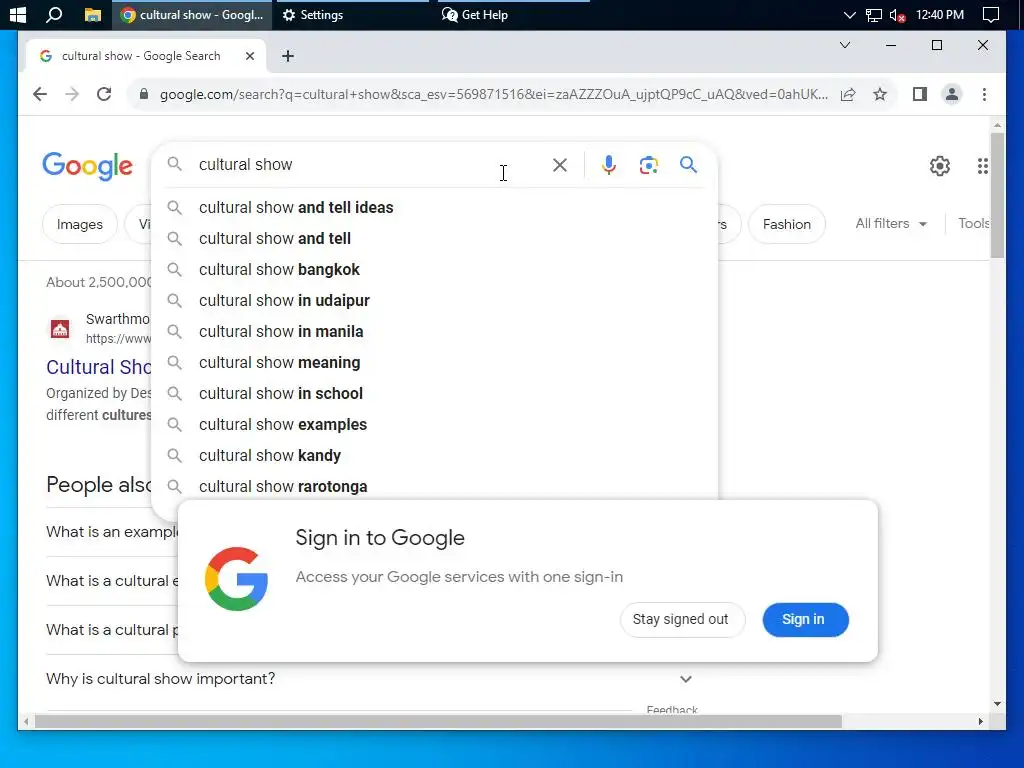Share this page icon

848,94
